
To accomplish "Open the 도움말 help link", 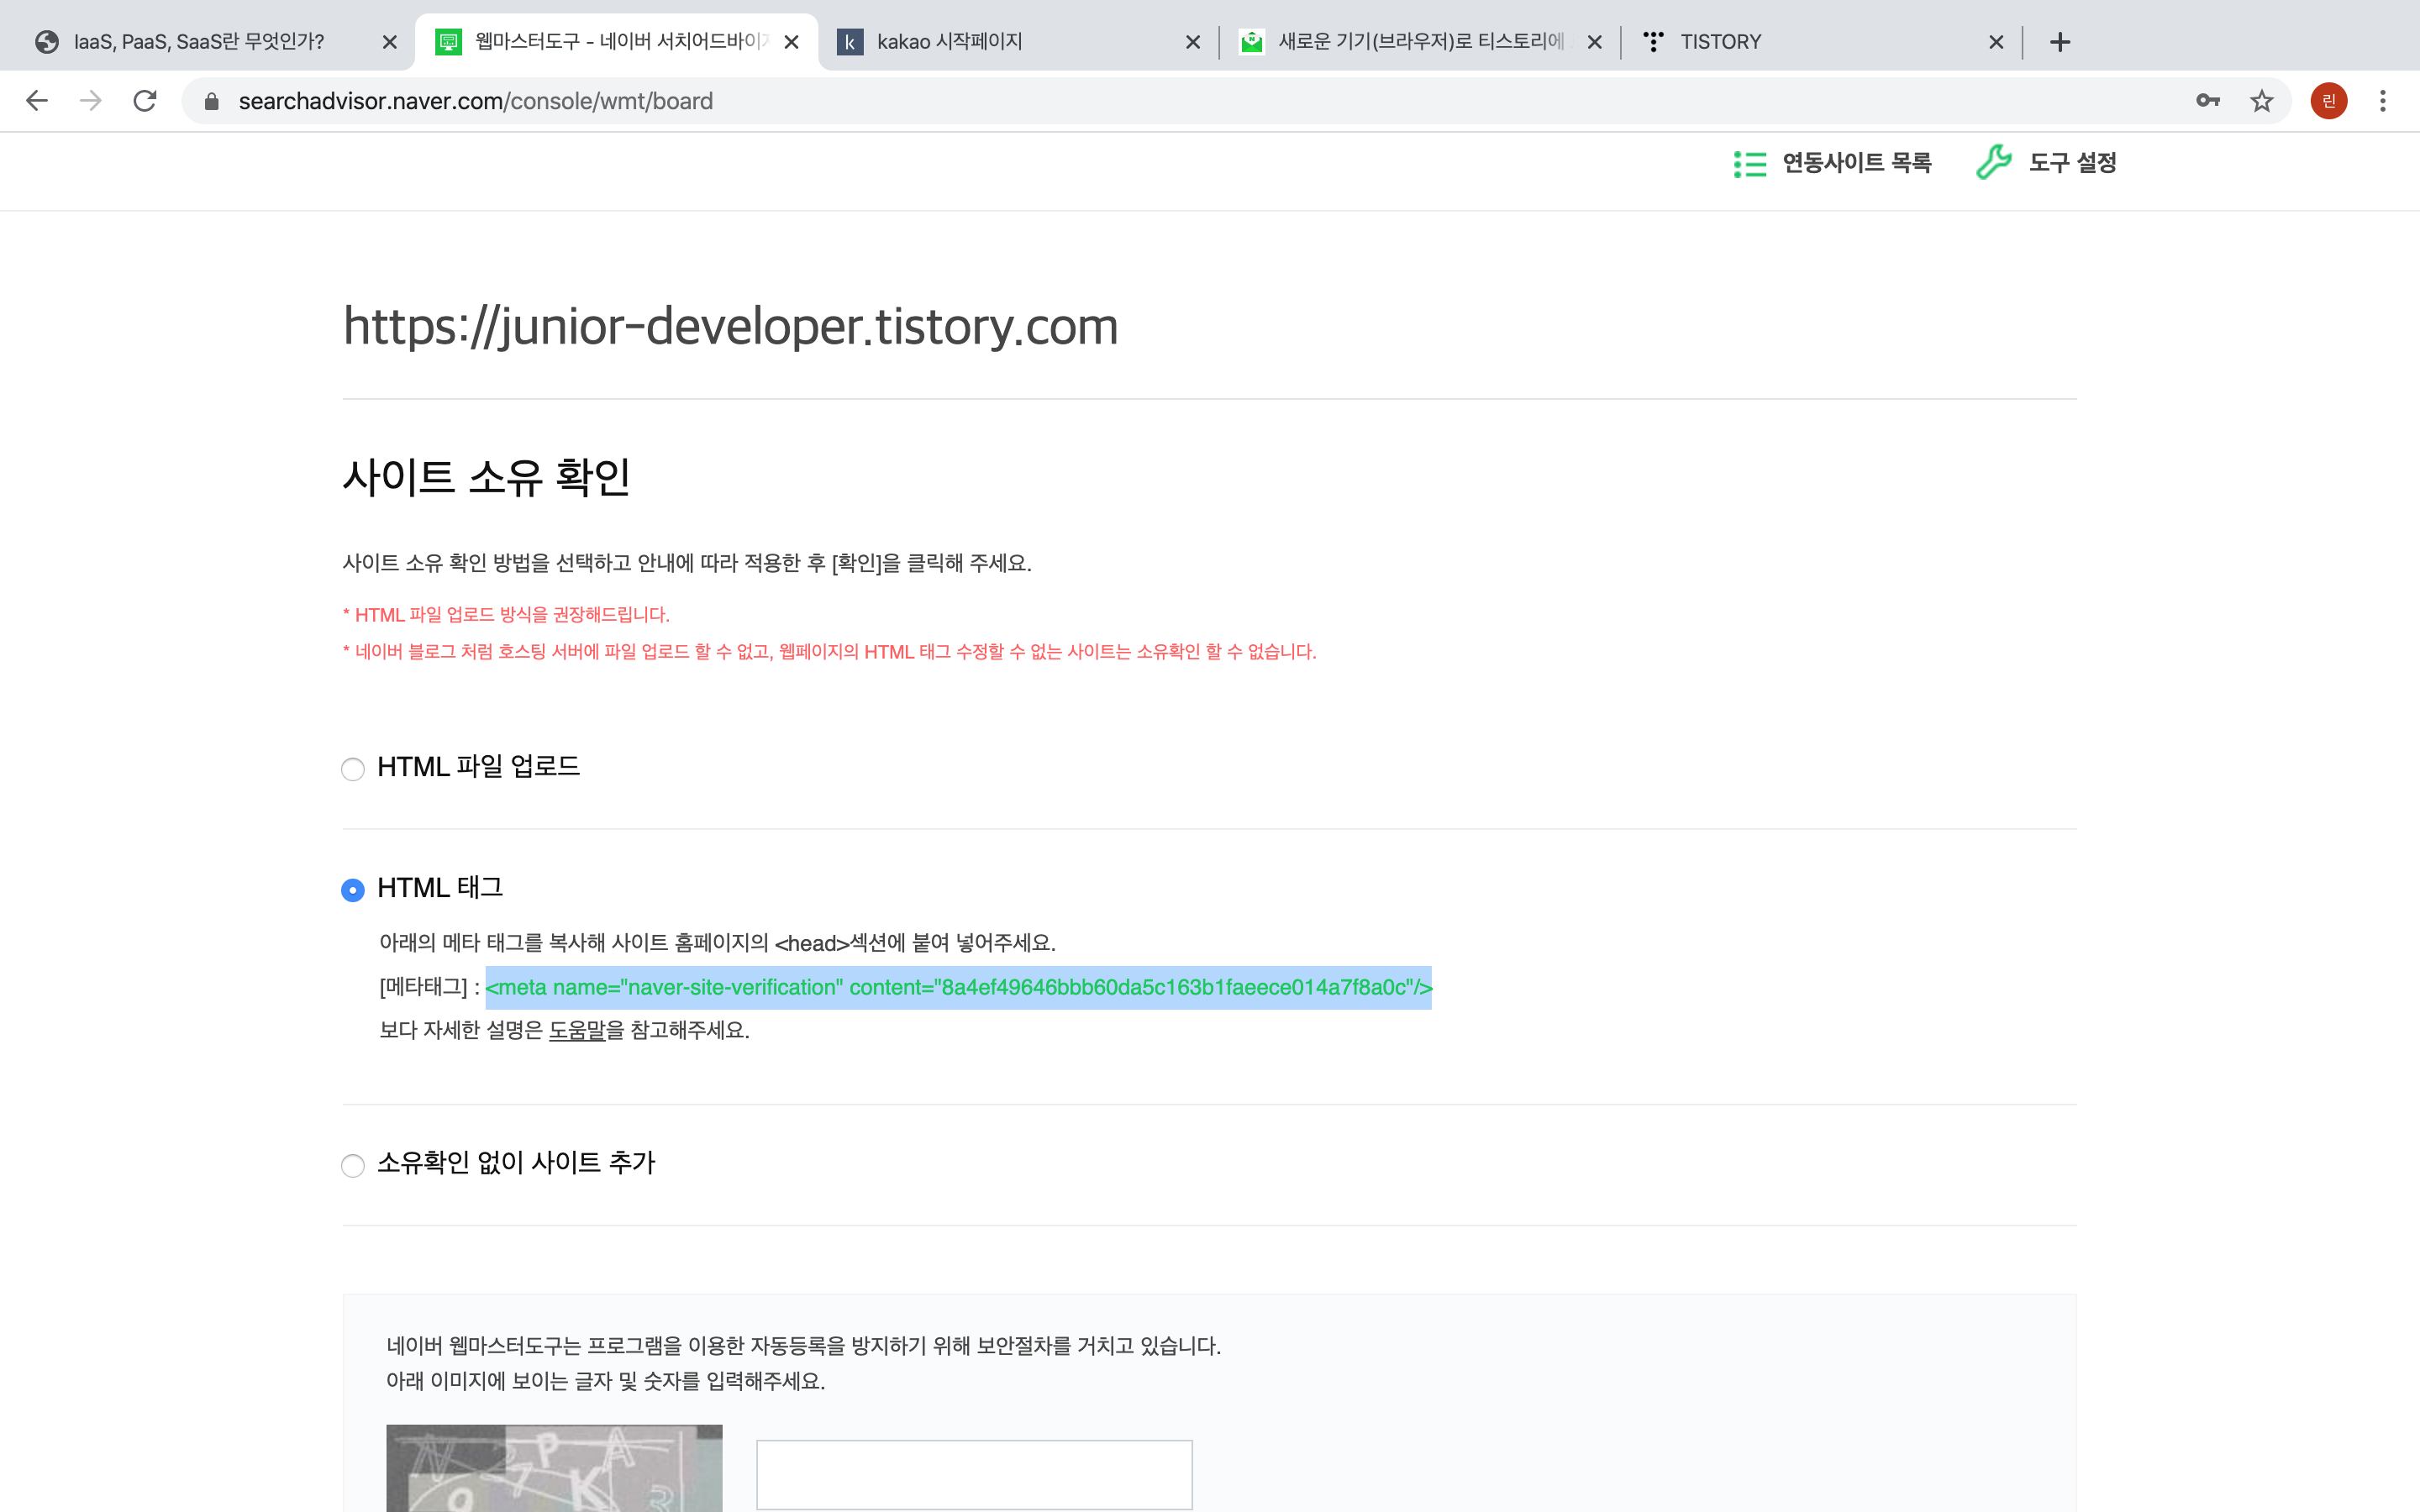I will (x=577, y=1030).
